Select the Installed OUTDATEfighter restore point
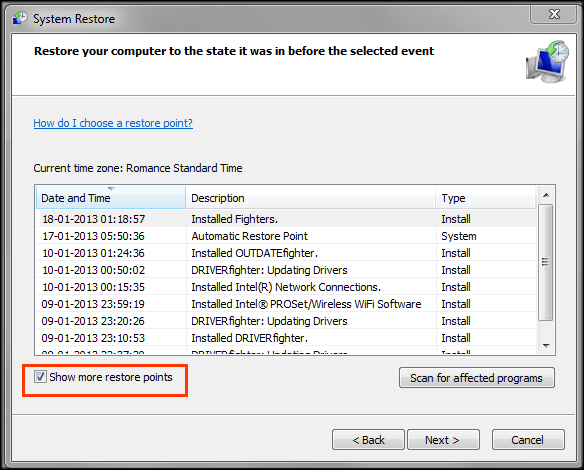Screen dimensions: 584x470 [286, 253]
